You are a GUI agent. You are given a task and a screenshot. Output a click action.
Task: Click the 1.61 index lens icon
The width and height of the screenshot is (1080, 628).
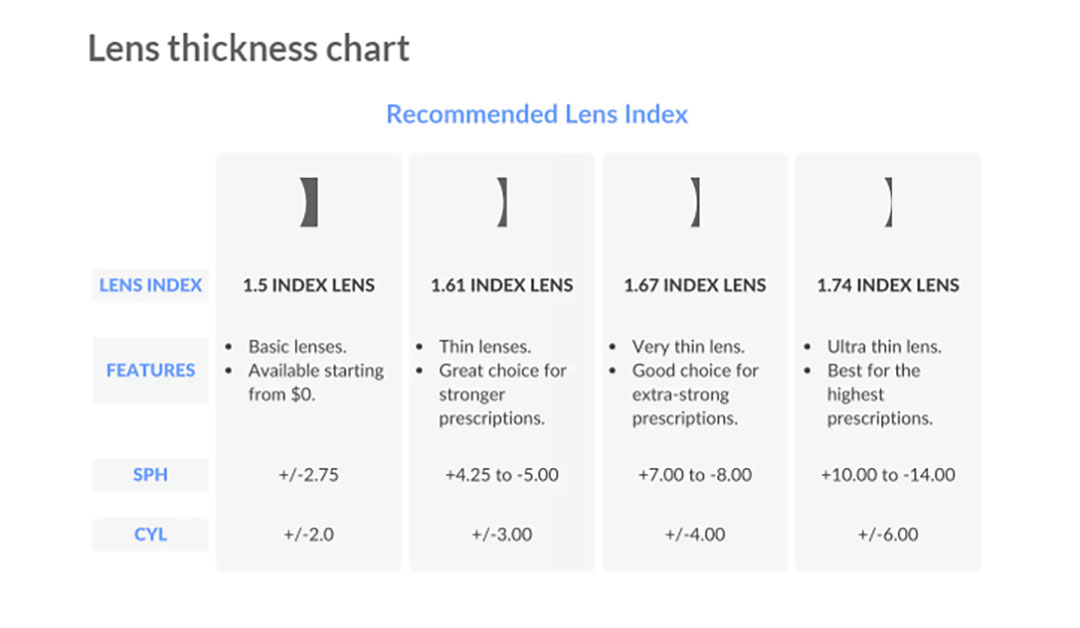pyautogui.click(x=502, y=202)
